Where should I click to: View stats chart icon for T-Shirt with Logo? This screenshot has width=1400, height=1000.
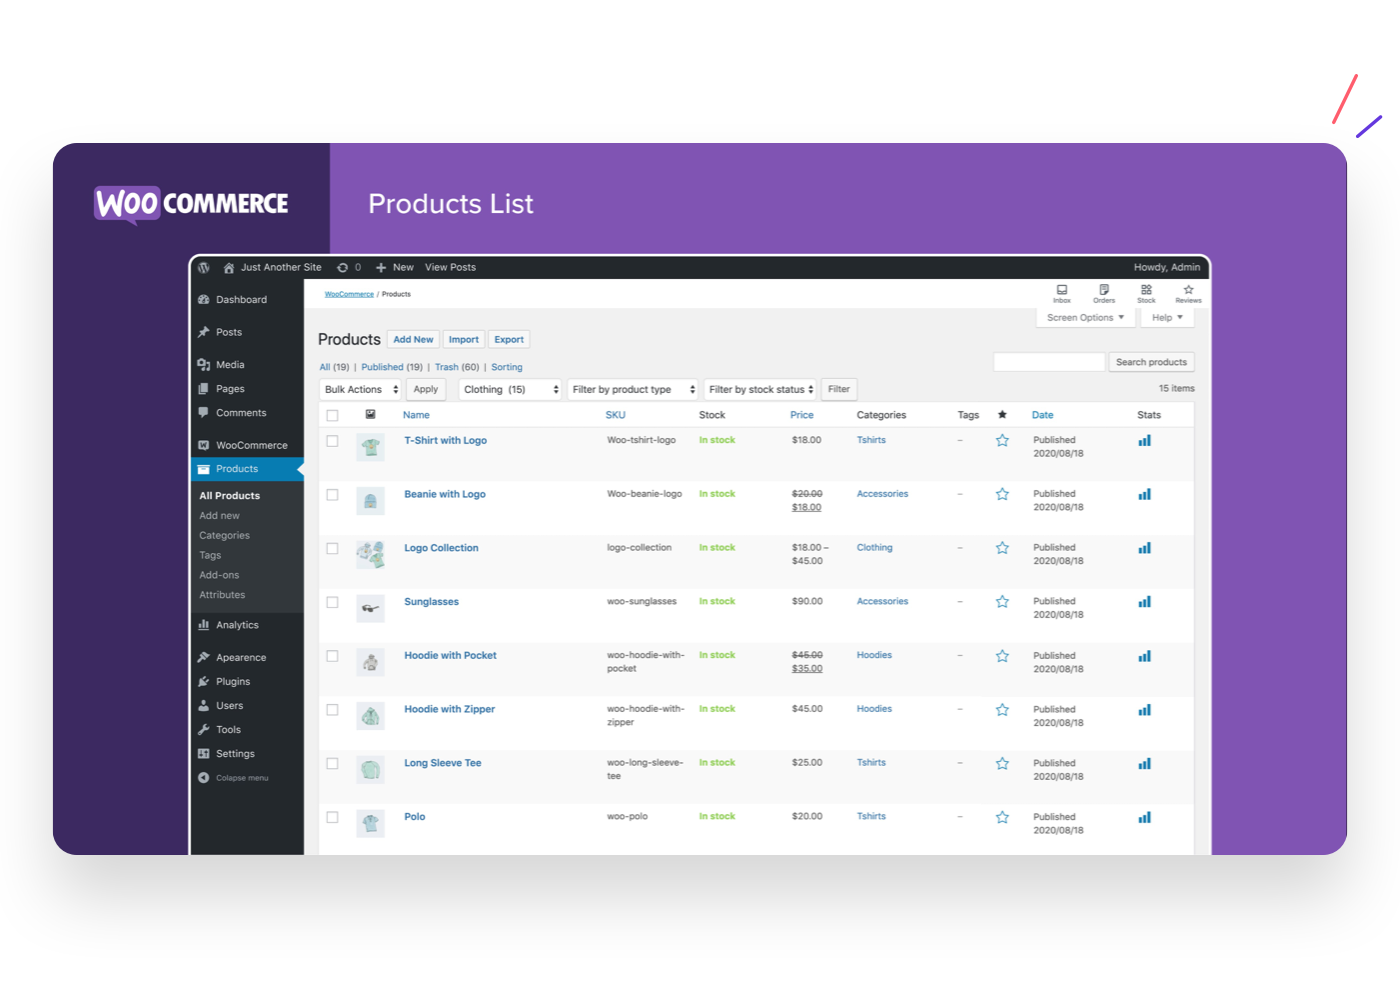pyautogui.click(x=1145, y=441)
